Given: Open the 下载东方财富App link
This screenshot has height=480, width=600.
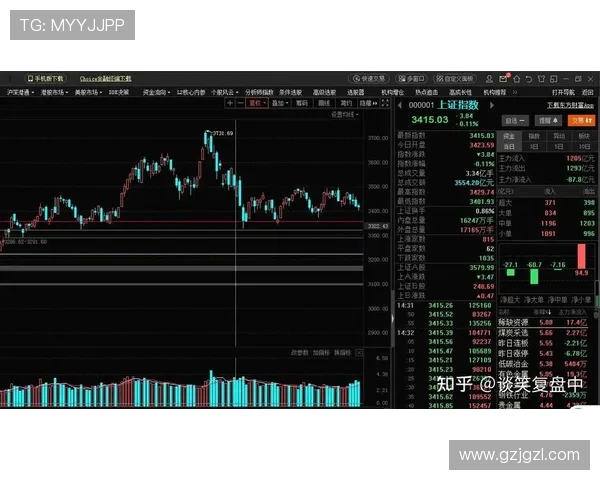Looking at the screenshot, I should point(569,103).
